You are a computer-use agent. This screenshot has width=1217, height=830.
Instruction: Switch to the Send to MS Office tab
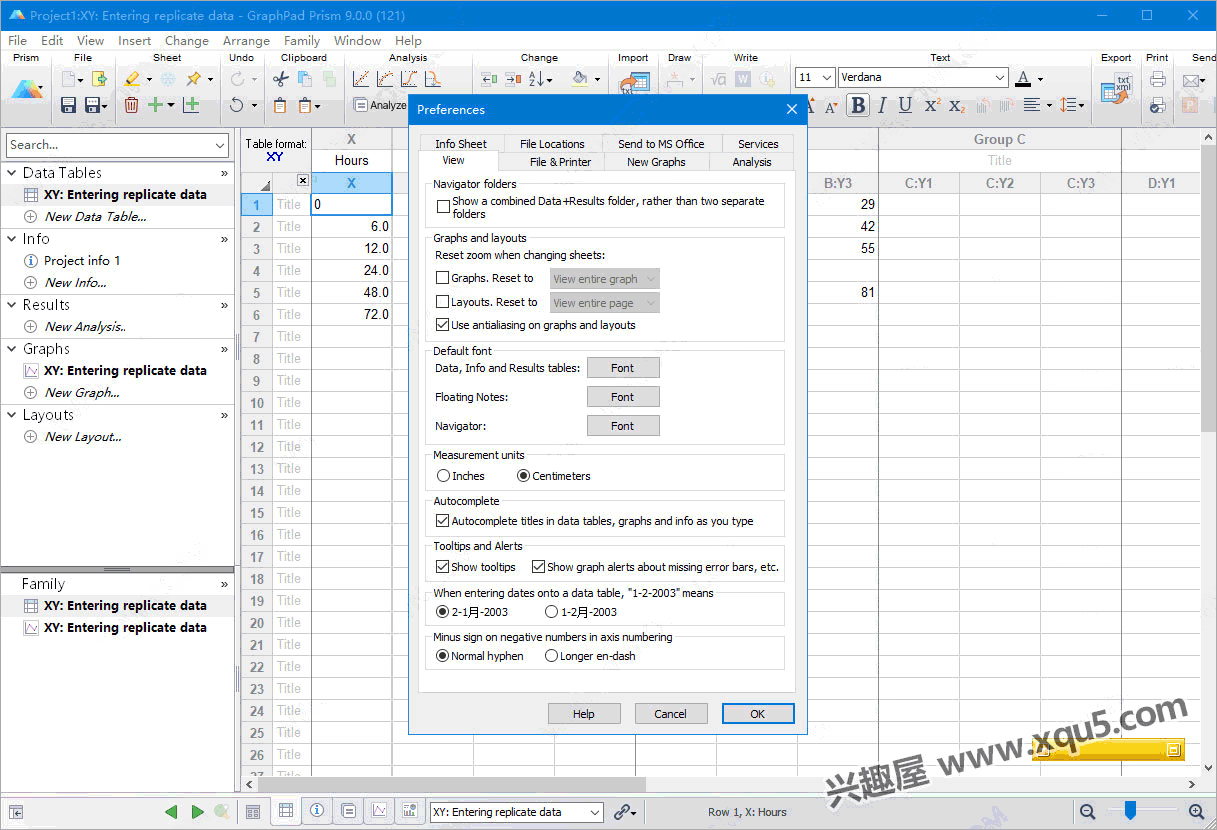tap(661, 144)
